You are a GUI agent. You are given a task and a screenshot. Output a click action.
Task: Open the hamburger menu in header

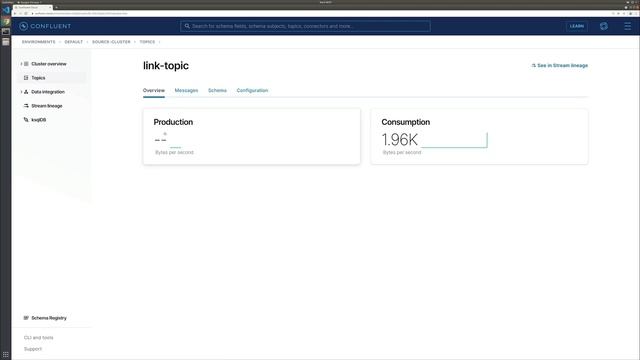[627, 26]
